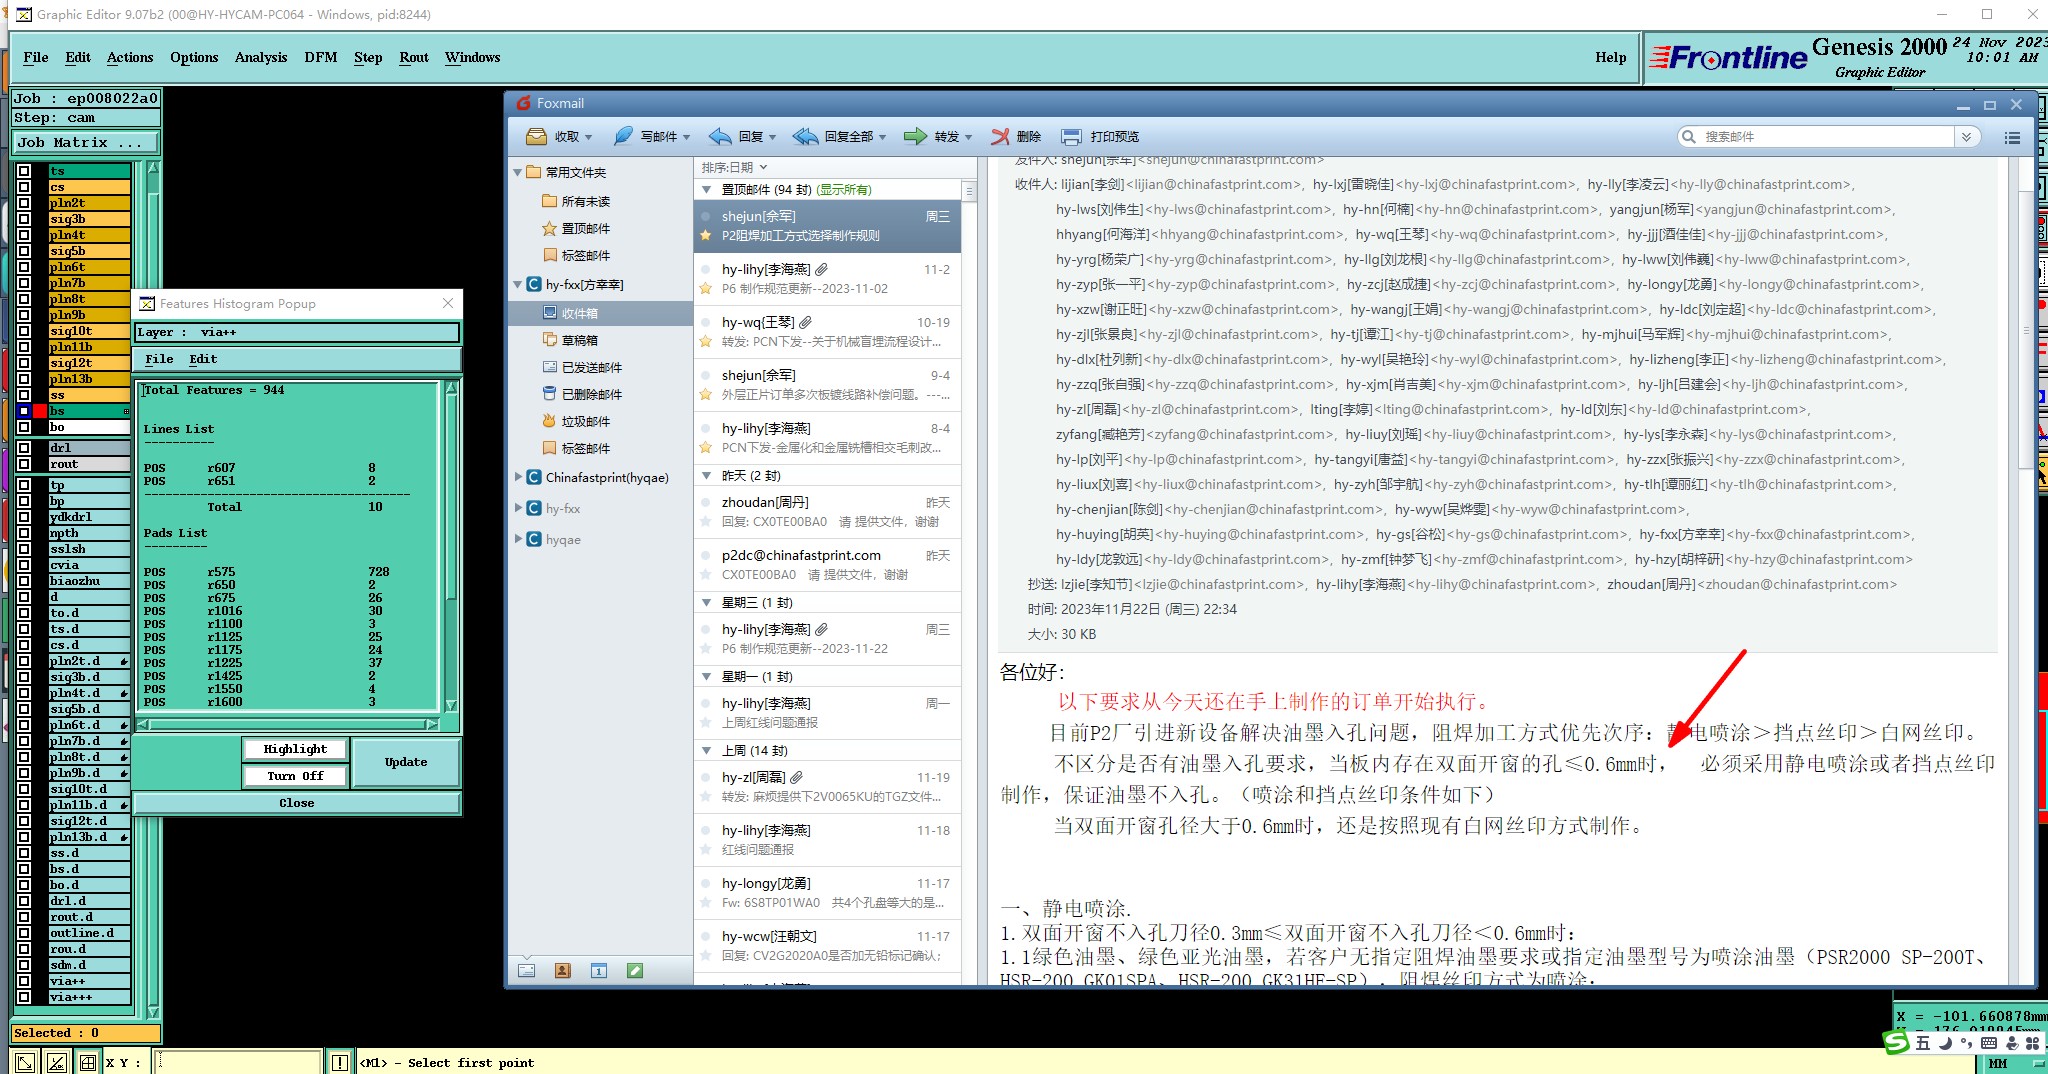Open the Edit menu in Features Histogram Popup
2048x1074 pixels.
(x=203, y=359)
